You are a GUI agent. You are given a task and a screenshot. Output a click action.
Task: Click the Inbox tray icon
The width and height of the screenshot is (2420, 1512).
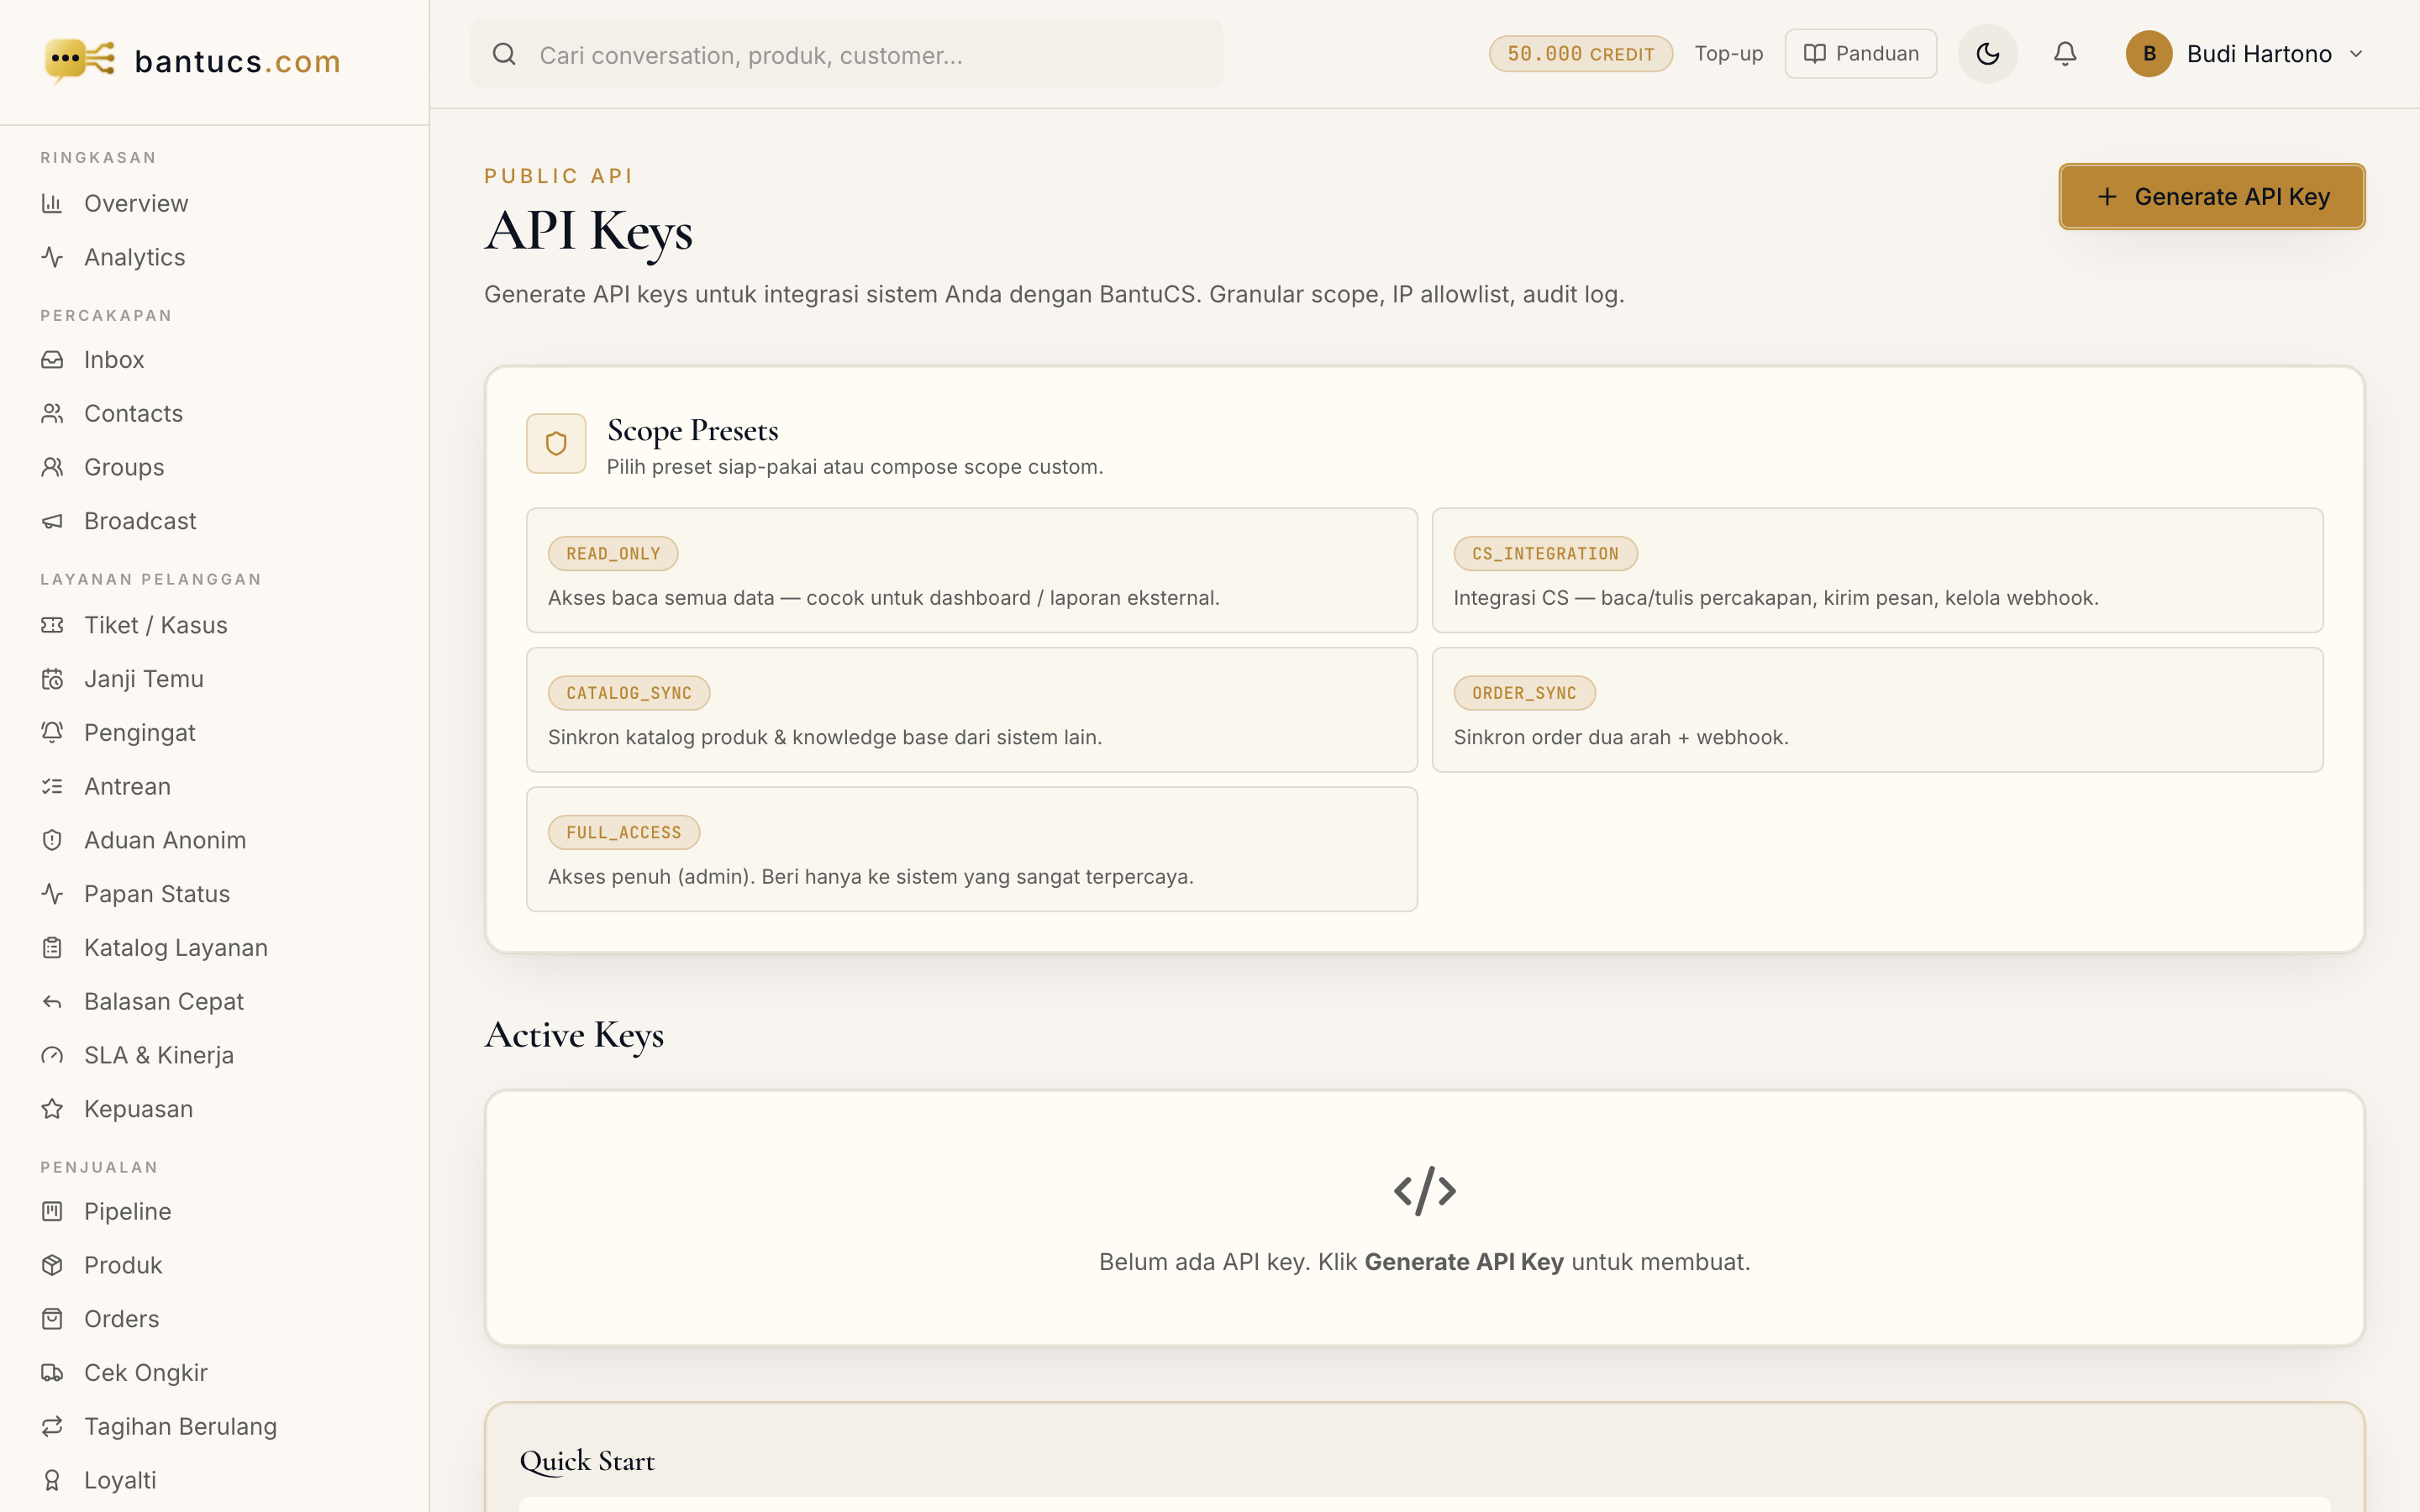coord(52,359)
